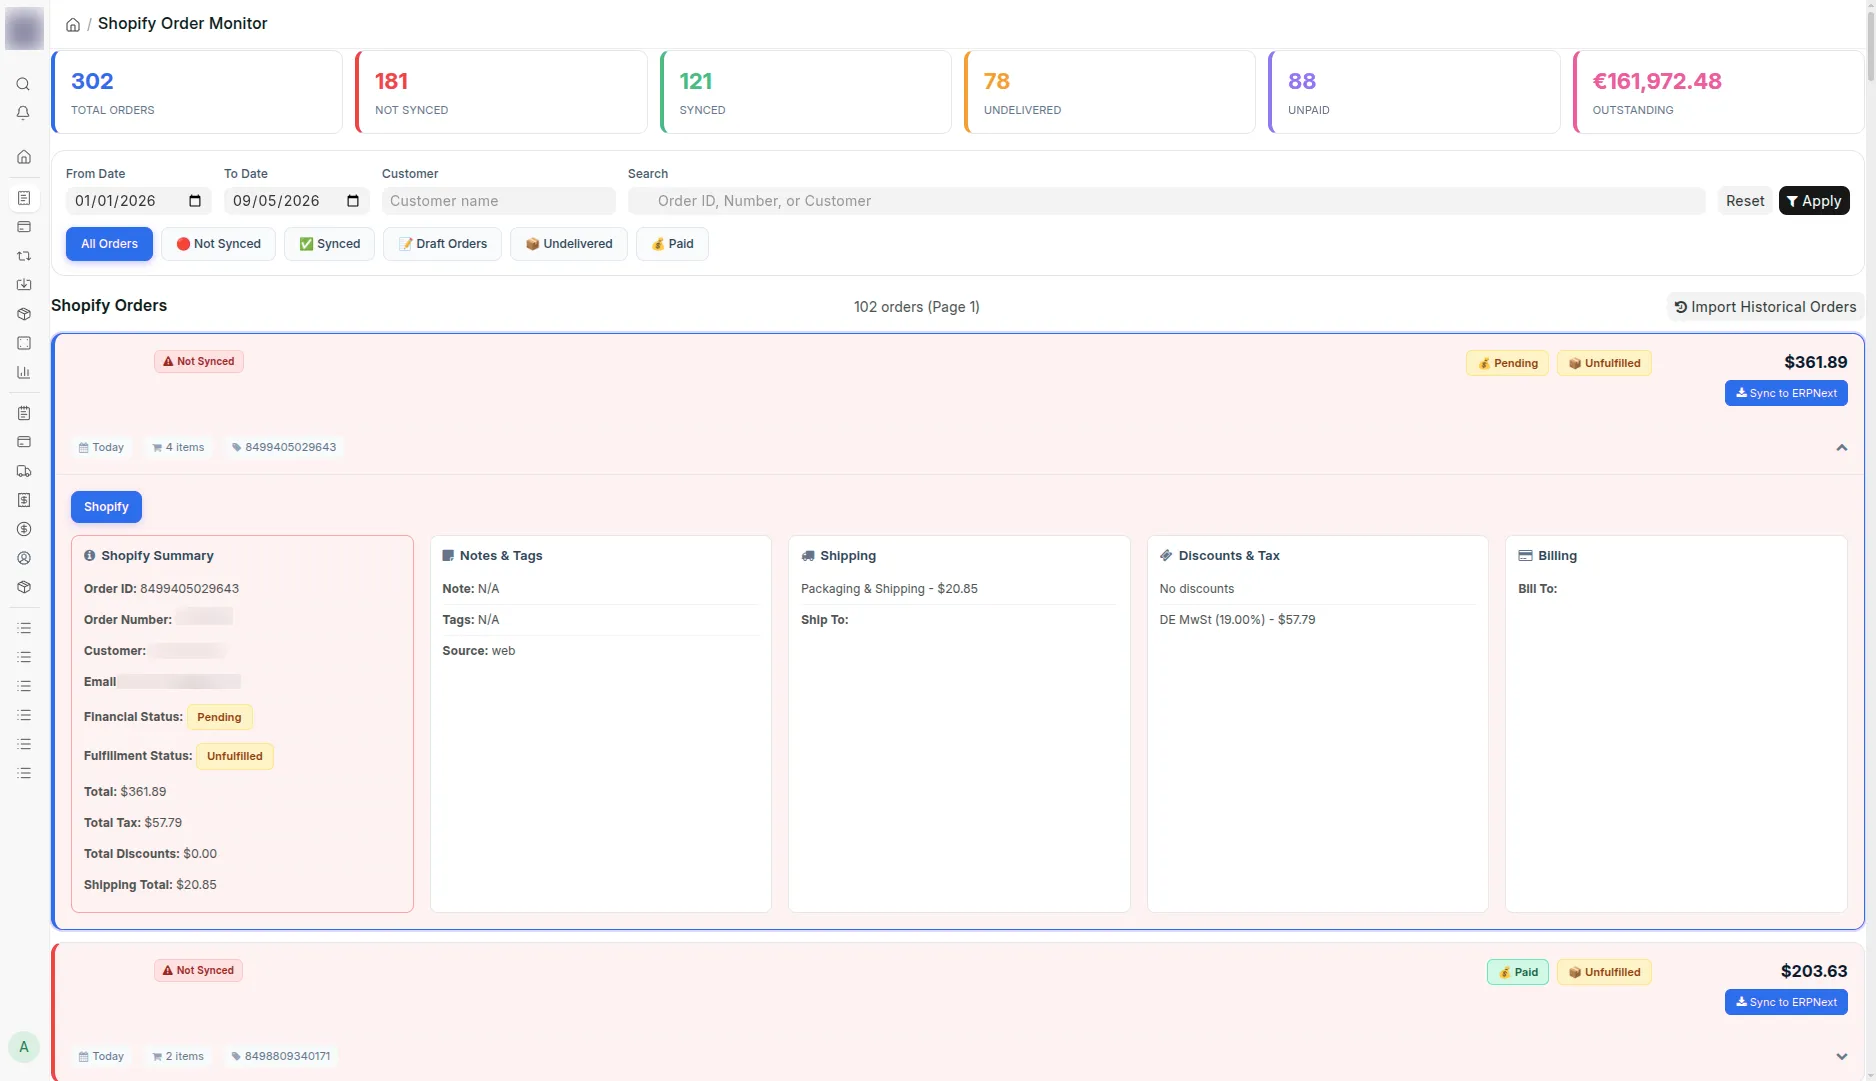Click the dollar receipt icon in sidebar

coord(23,500)
